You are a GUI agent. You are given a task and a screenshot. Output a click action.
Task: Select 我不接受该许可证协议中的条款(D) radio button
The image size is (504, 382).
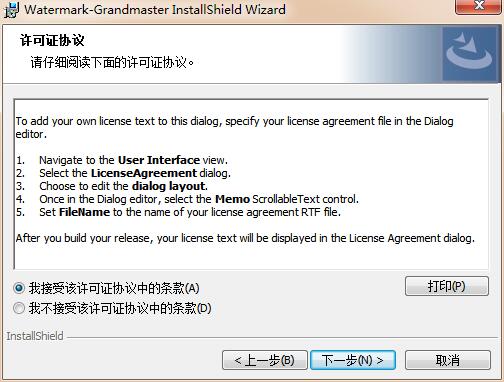pyautogui.click(x=19, y=308)
